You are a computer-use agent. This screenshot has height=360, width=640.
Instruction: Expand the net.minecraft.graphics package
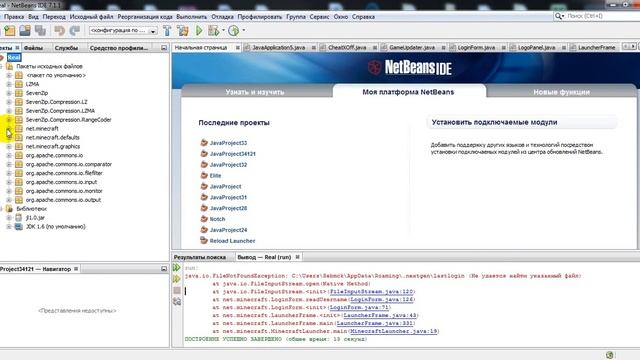[x=9, y=147]
